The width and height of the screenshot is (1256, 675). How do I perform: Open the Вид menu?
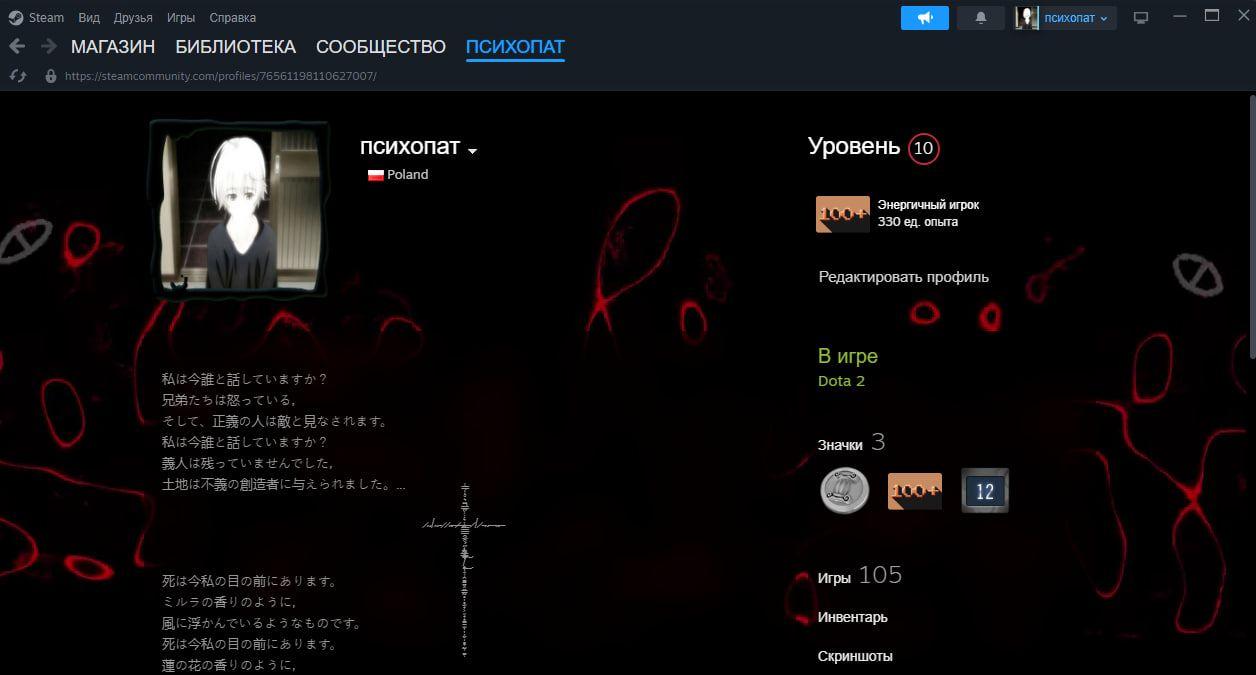click(x=89, y=18)
